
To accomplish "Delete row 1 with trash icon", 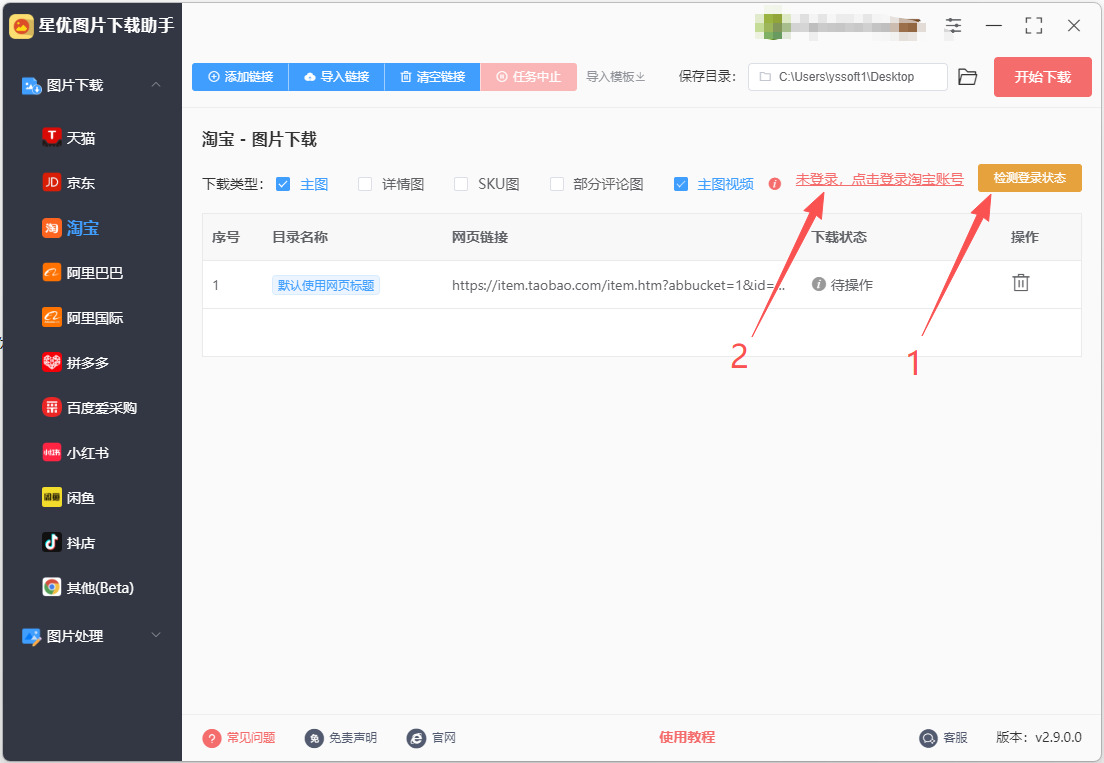I will click(1020, 283).
